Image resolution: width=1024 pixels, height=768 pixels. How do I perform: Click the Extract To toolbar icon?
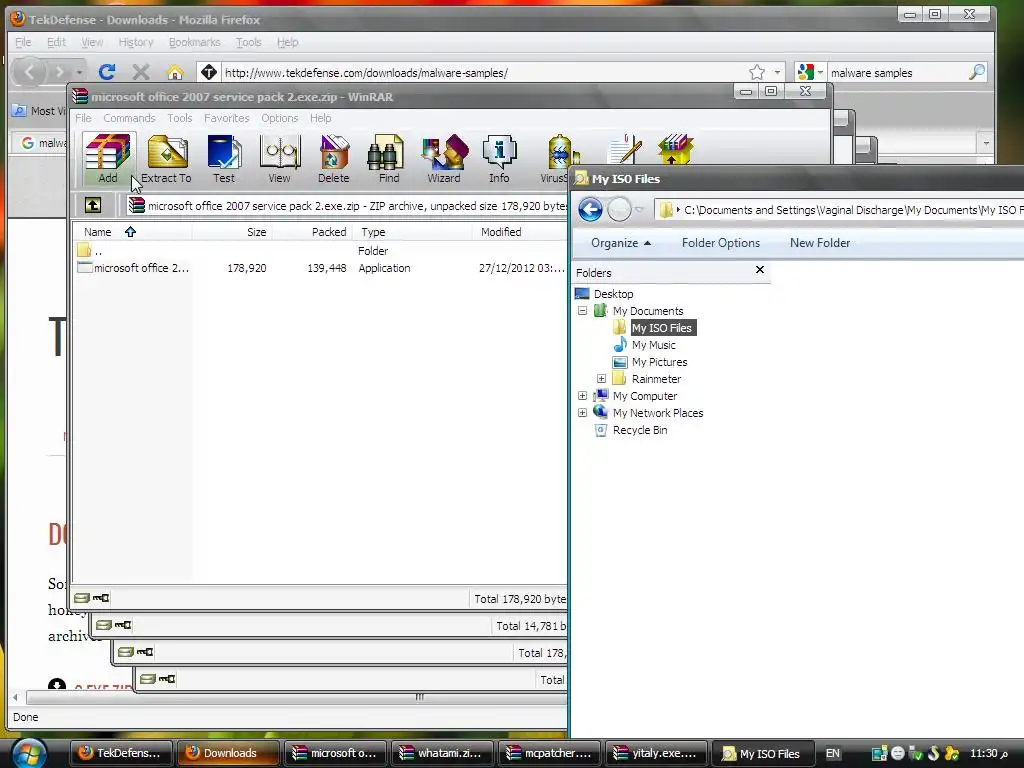pyautogui.click(x=167, y=158)
